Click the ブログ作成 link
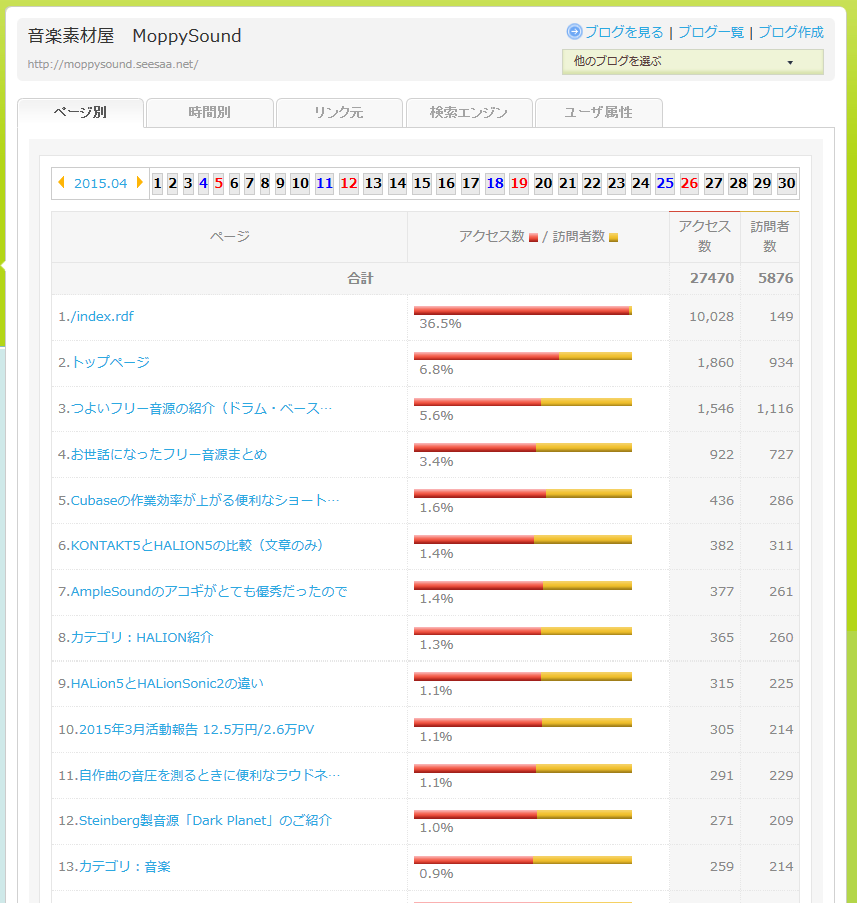Screen dimensions: 857x903 click(x=791, y=32)
